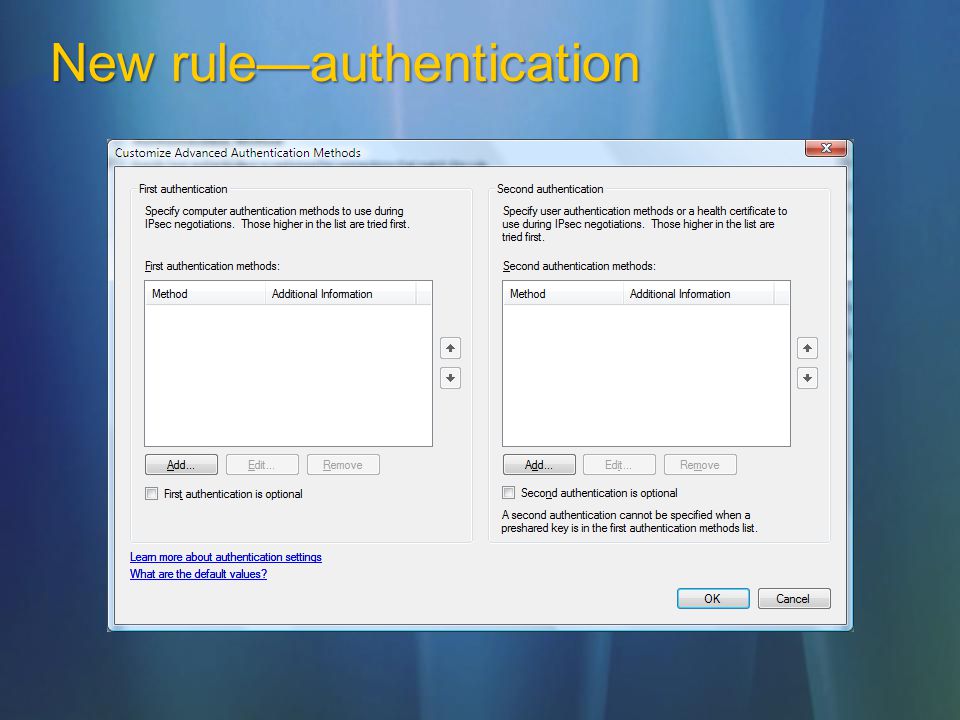The width and height of the screenshot is (960, 720).
Task: Sort first list by Method column
Action: [x=205, y=294]
